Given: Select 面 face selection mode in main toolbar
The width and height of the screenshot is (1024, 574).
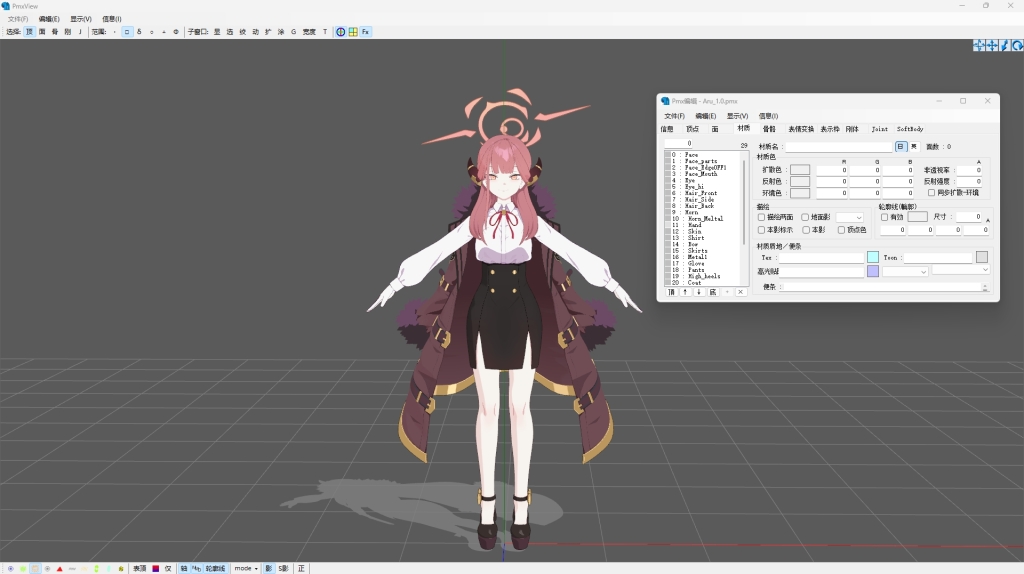Looking at the screenshot, I should coord(42,31).
